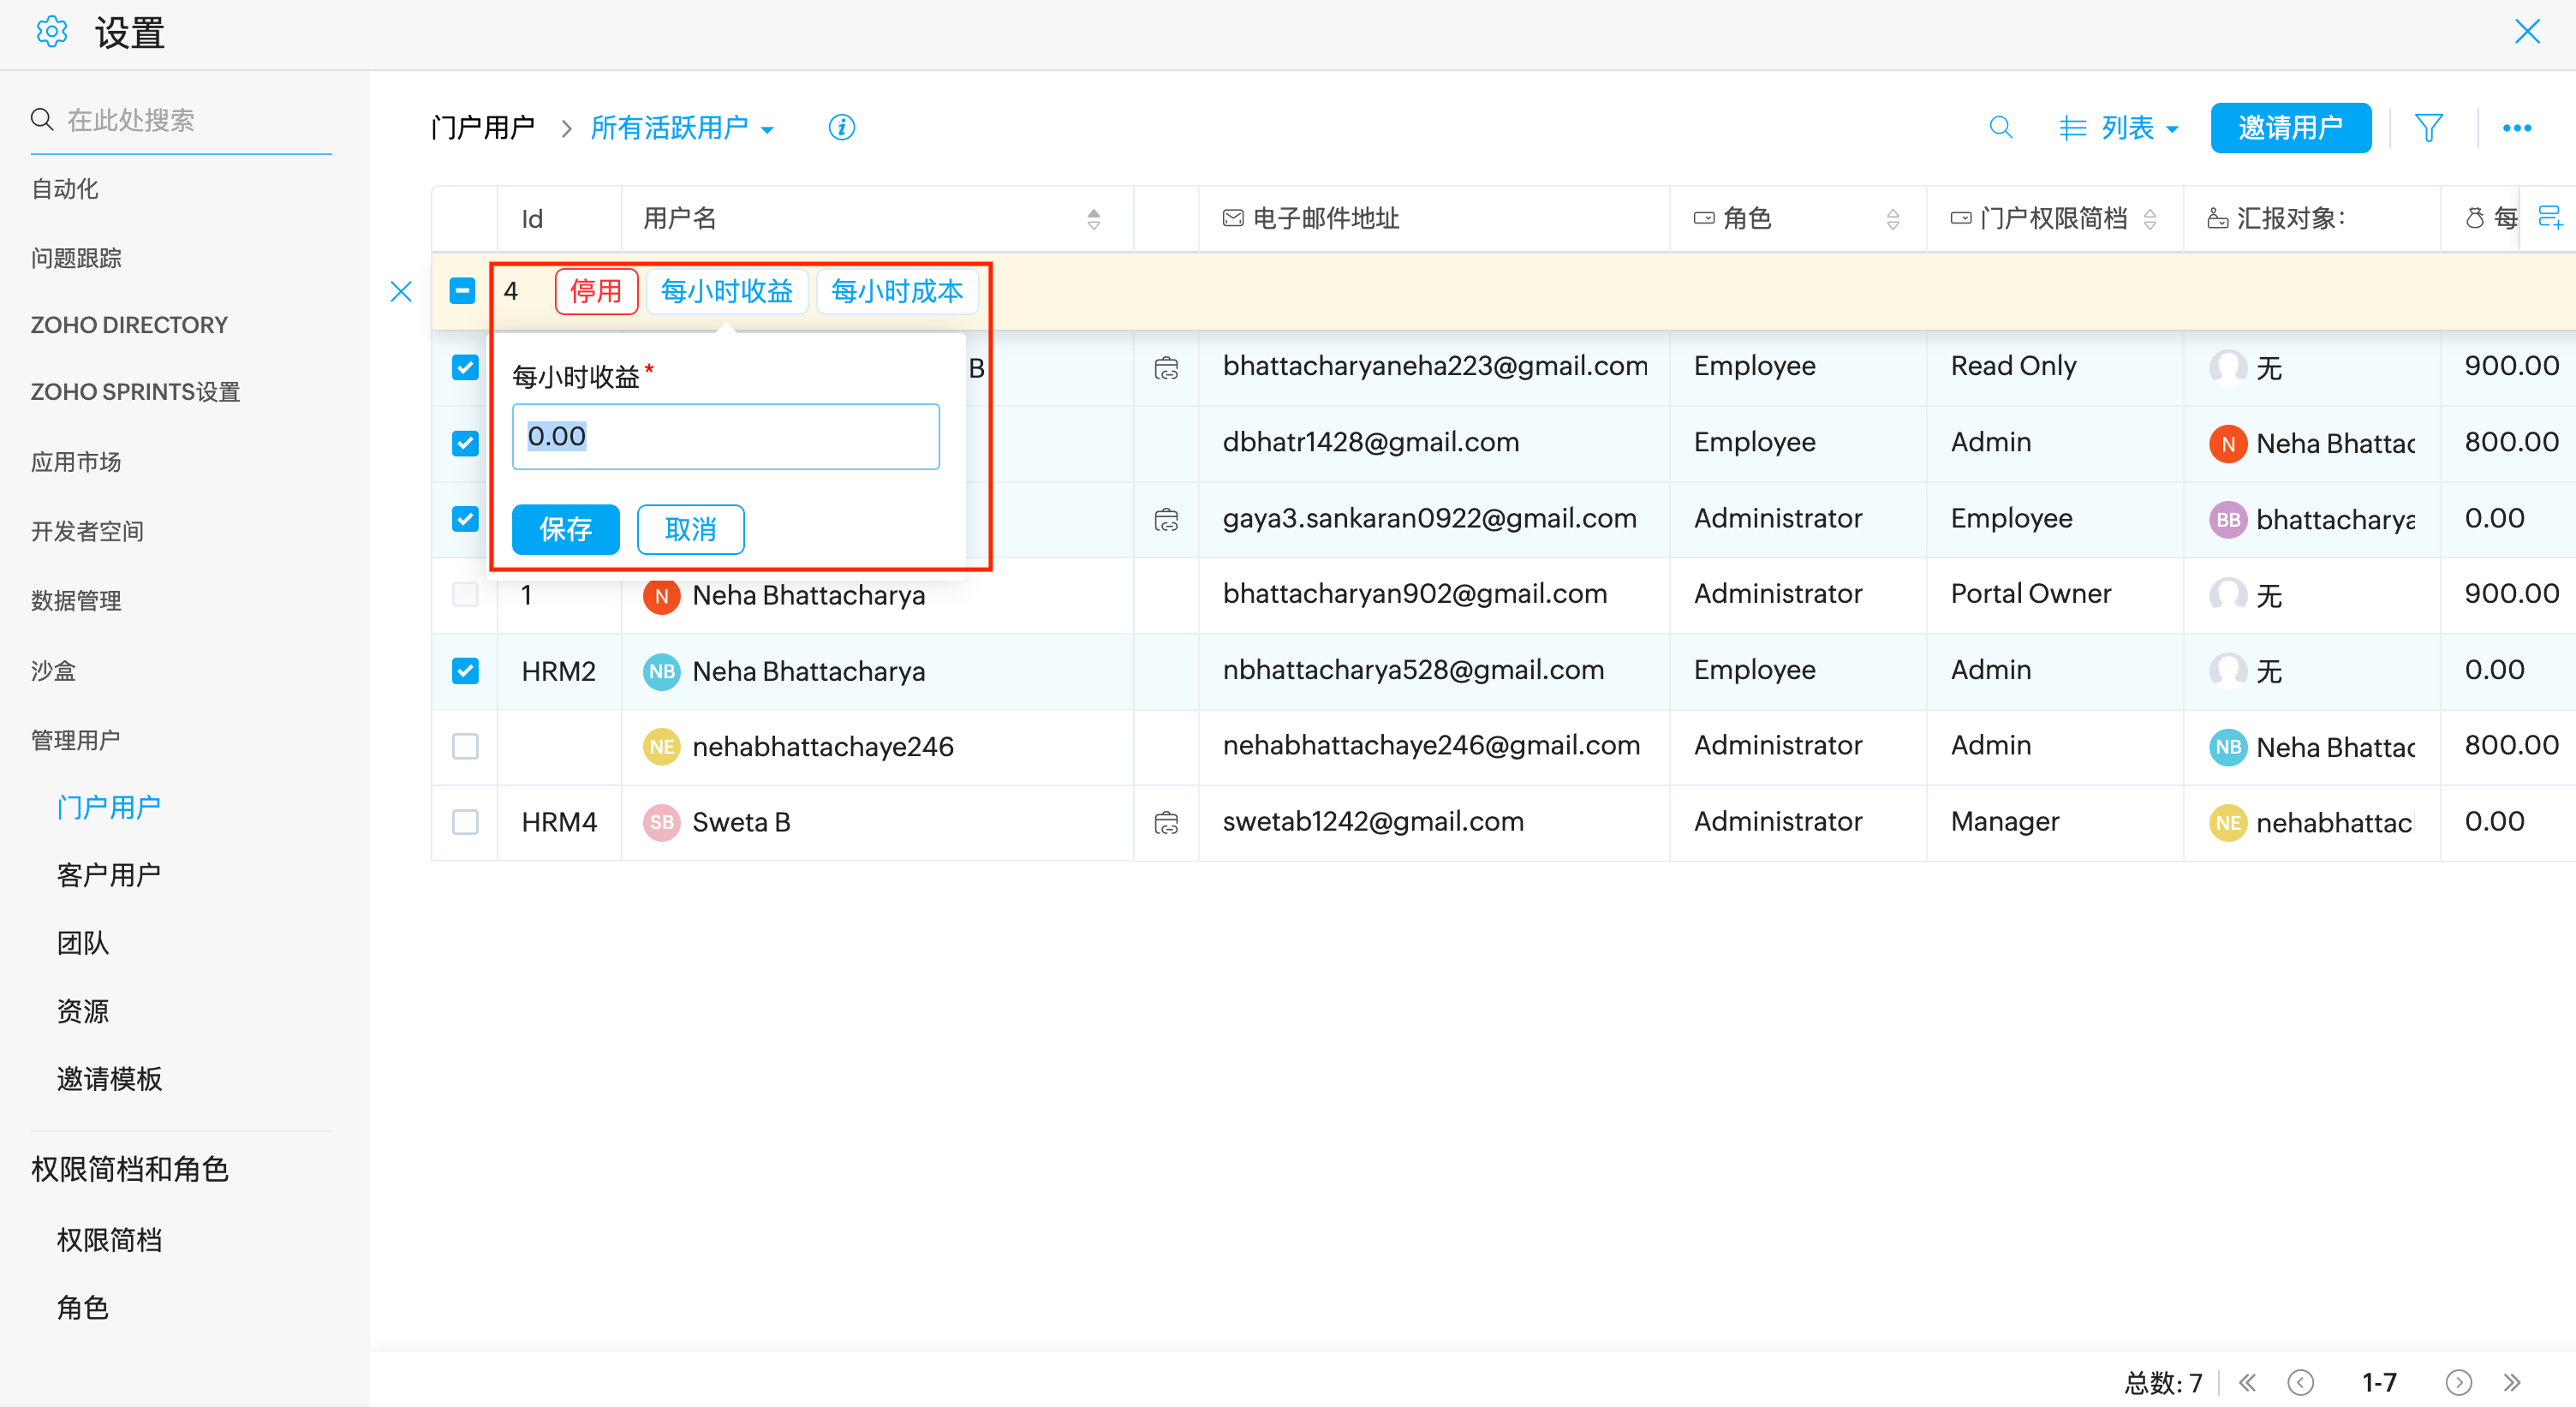Select 权限简档 in the settings sidebar

click(109, 1239)
